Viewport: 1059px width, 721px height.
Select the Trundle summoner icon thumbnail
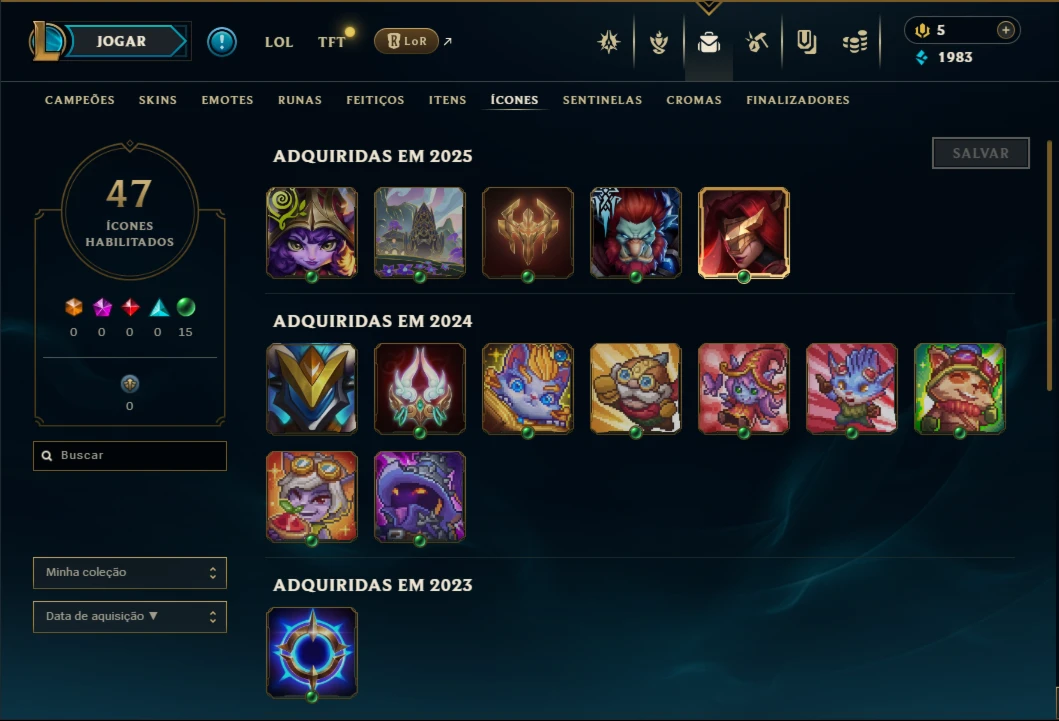(x=636, y=233)
